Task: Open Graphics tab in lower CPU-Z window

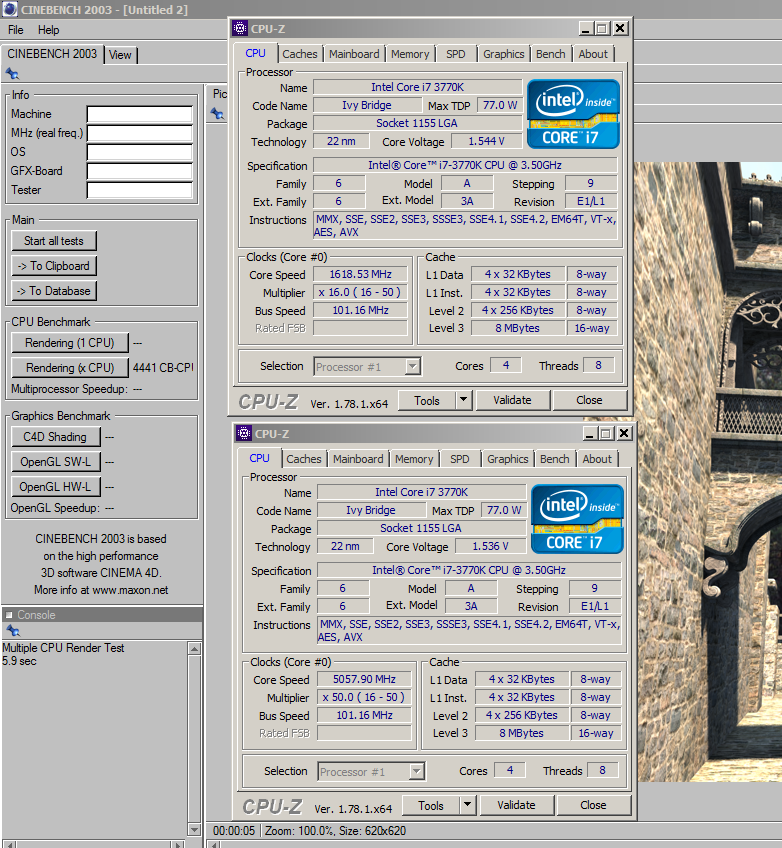Action: pyautogui.click(x=508, y=459)
